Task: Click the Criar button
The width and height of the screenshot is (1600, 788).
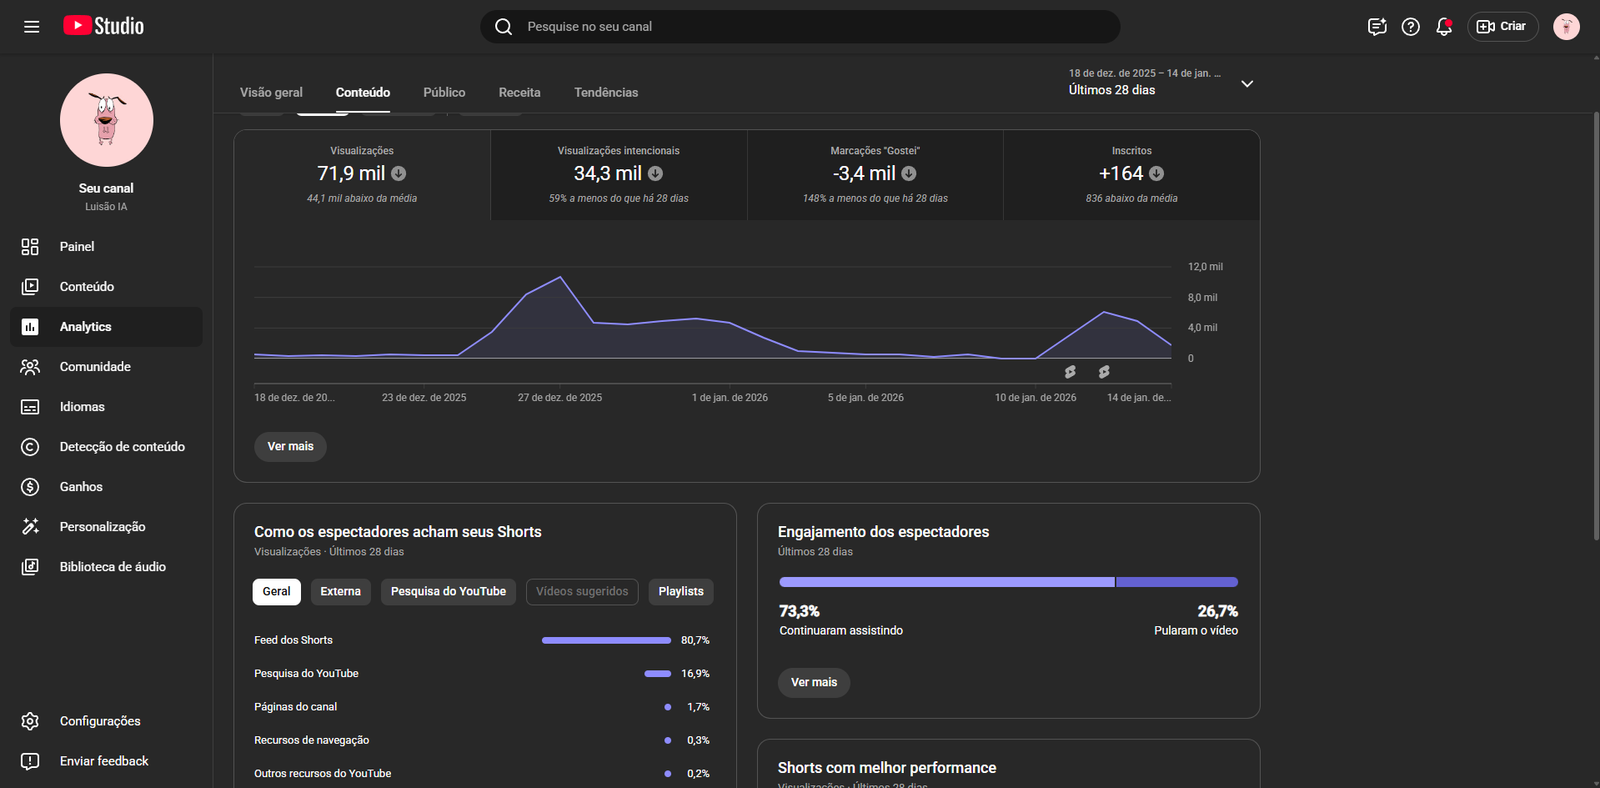Action: click(1502, 27)
